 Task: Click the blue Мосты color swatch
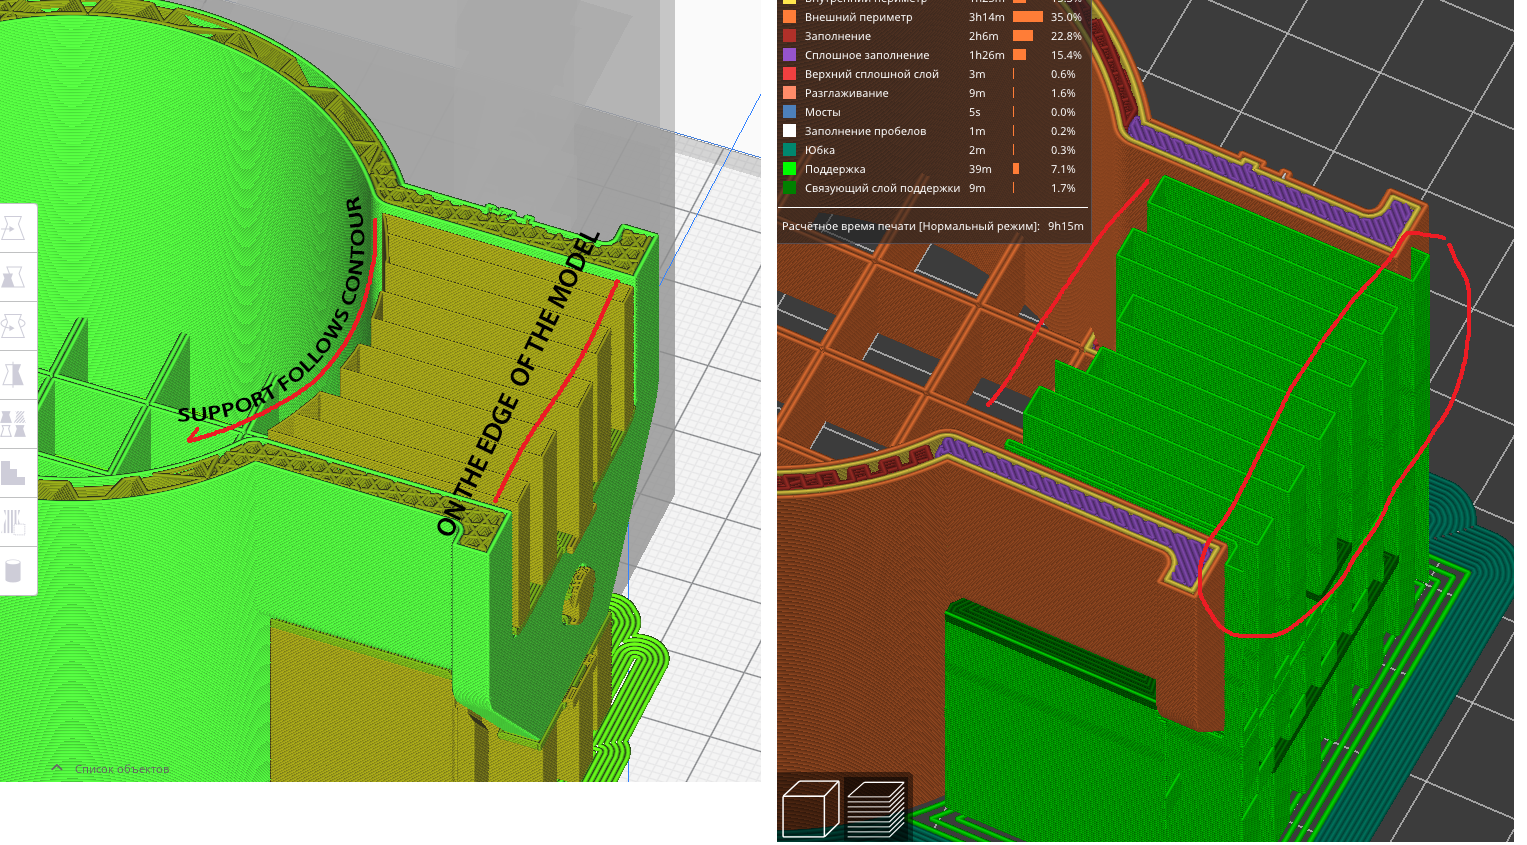click(x=789, y=112)
